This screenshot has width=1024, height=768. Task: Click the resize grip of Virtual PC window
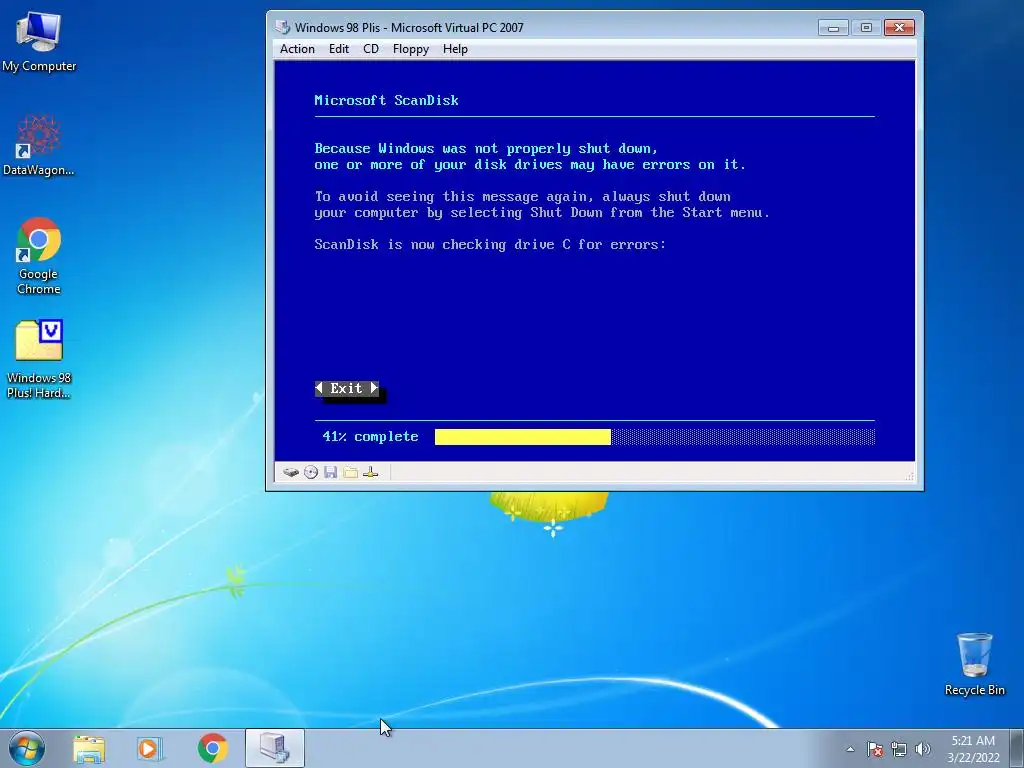910,477
